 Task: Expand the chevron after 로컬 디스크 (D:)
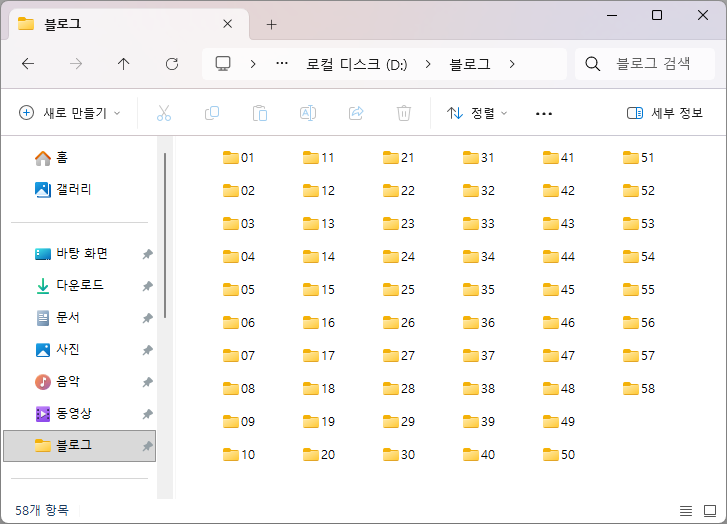427,64
